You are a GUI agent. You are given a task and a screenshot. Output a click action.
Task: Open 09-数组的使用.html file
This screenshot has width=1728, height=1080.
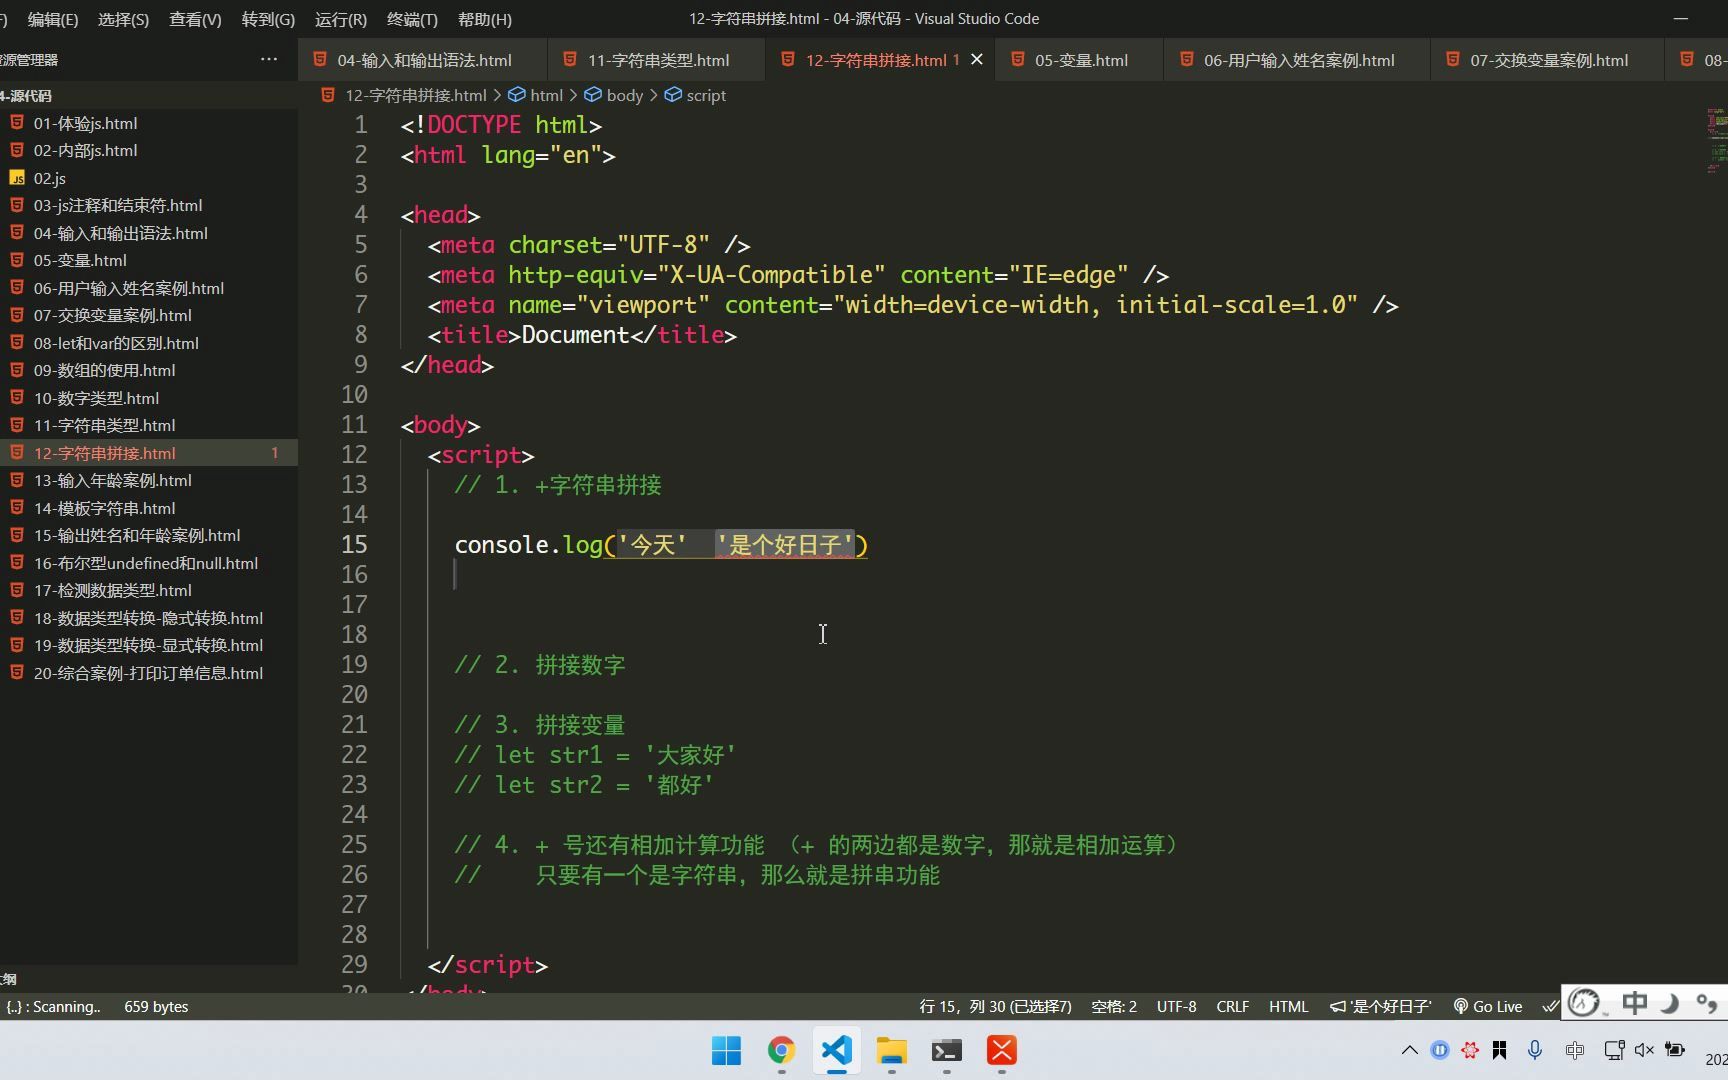coord(149,370)
